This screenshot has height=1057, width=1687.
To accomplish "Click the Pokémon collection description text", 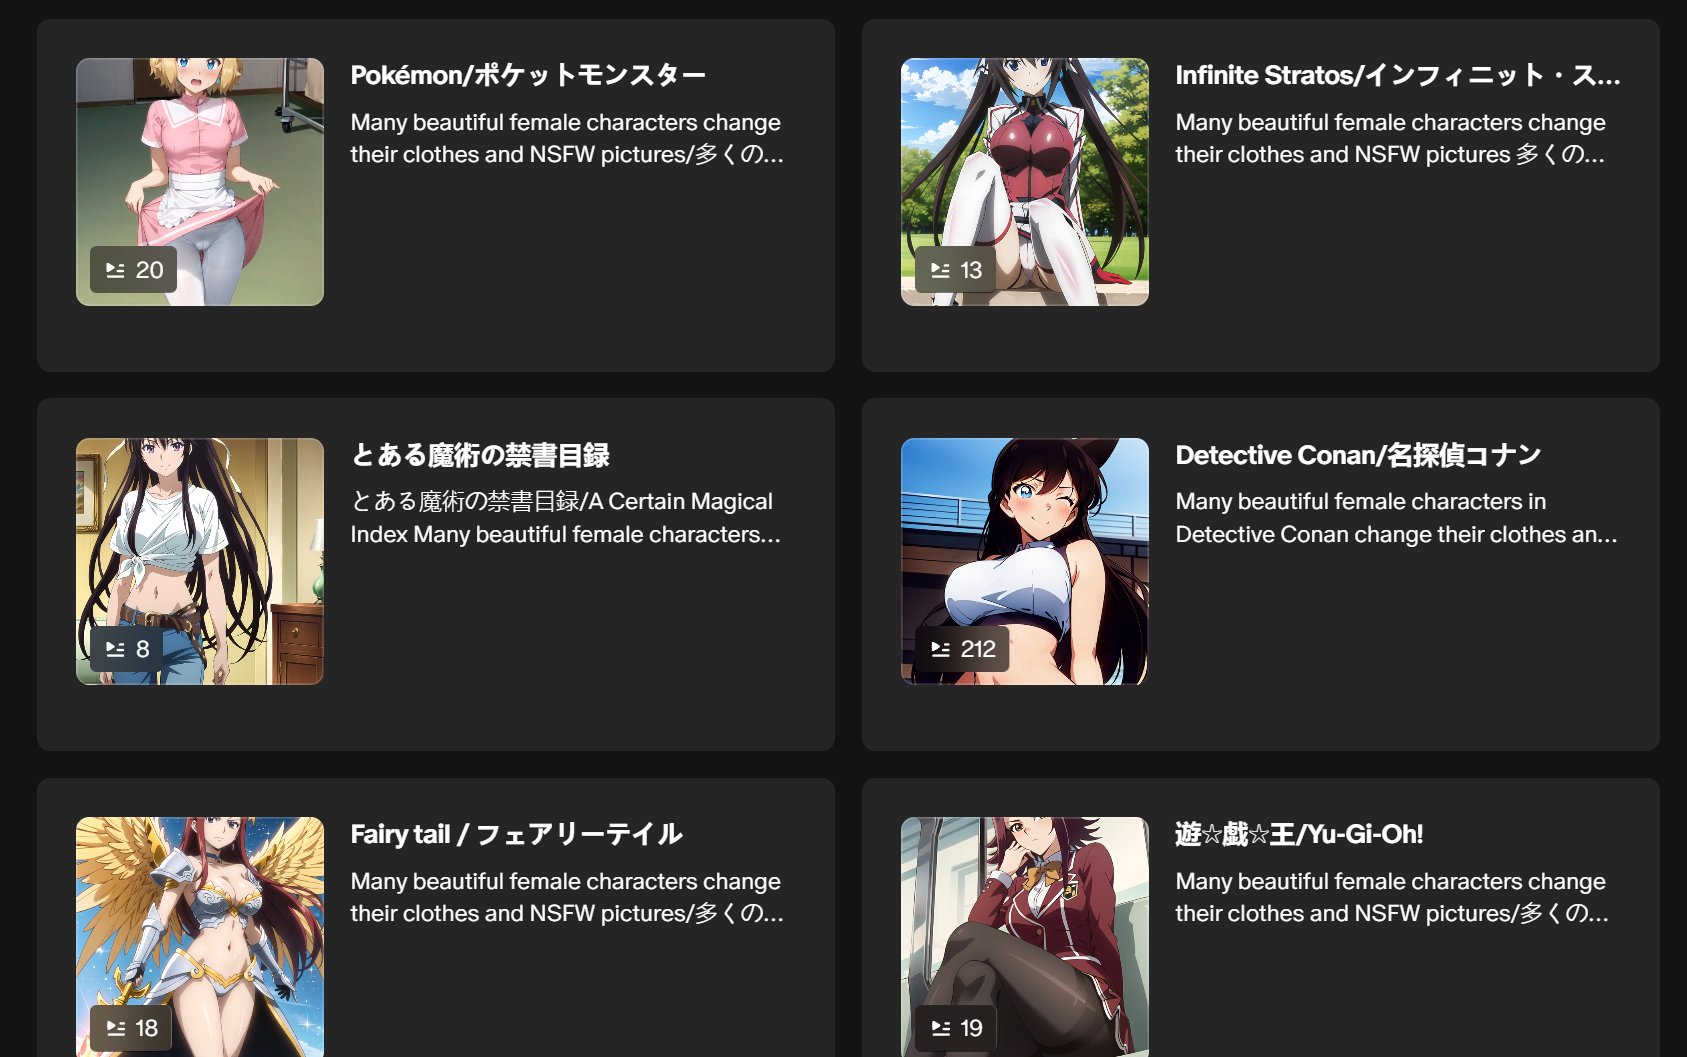I will point(567,138).
